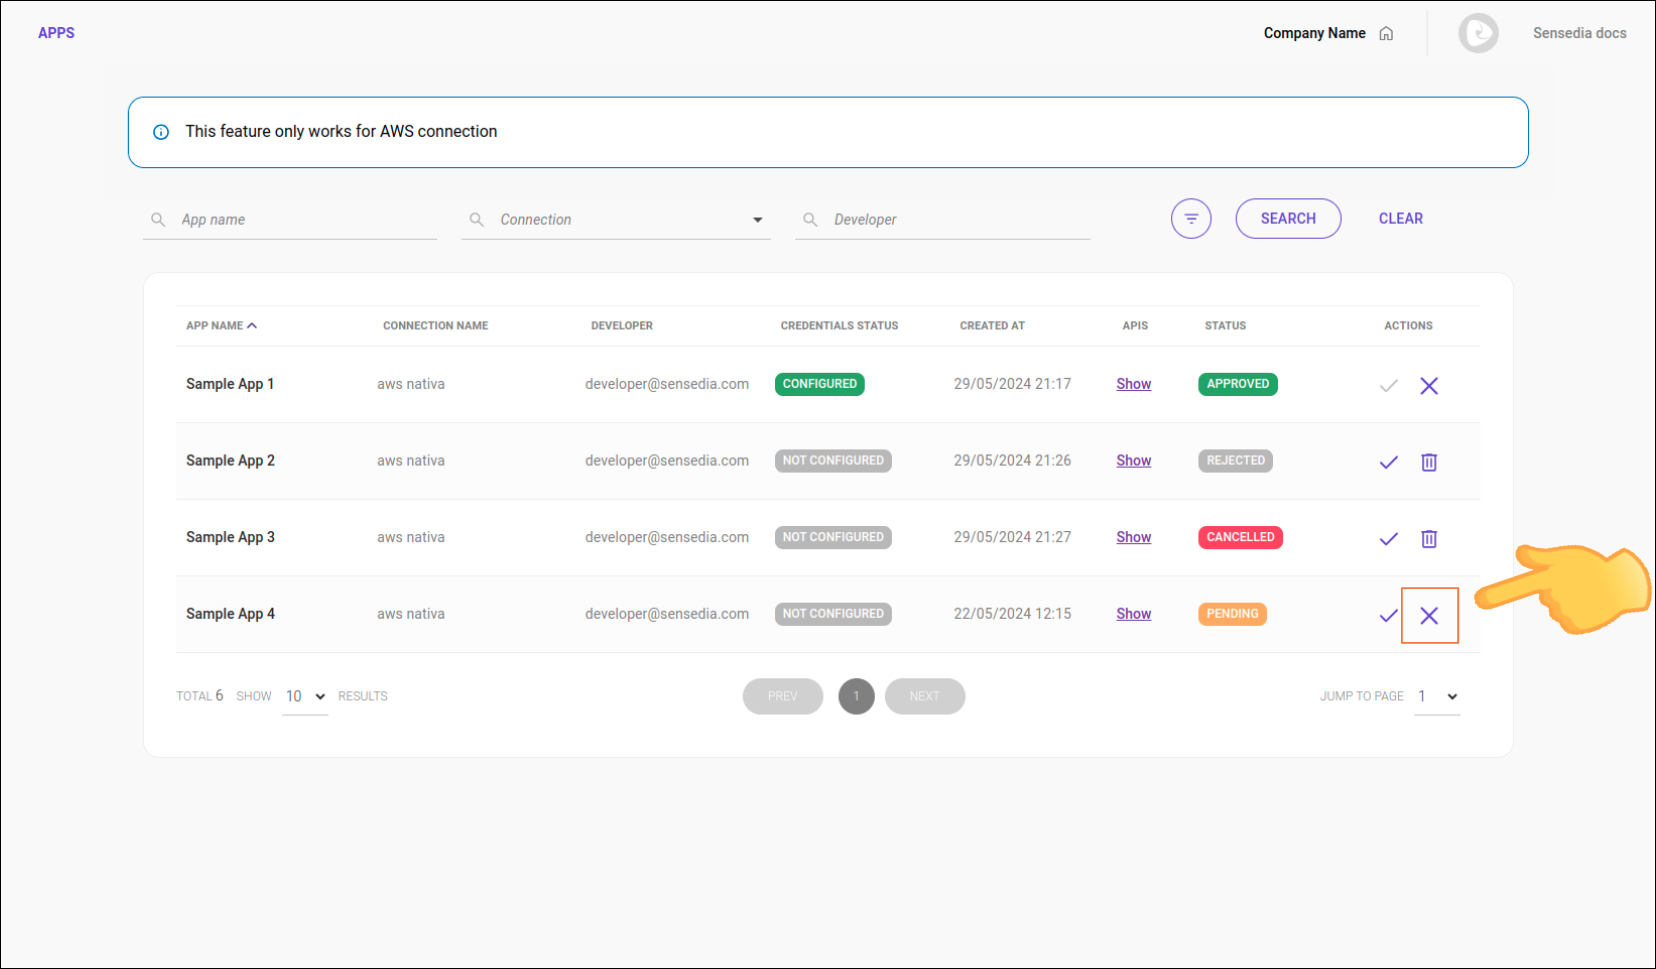Open the APPS menu item

[x=56, y=33]
